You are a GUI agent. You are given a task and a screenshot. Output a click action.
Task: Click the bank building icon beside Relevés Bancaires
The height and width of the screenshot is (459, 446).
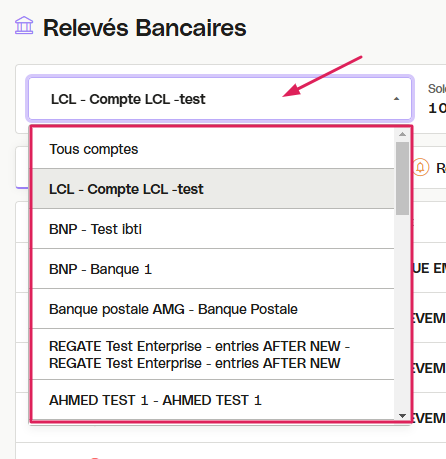(24, 25)
